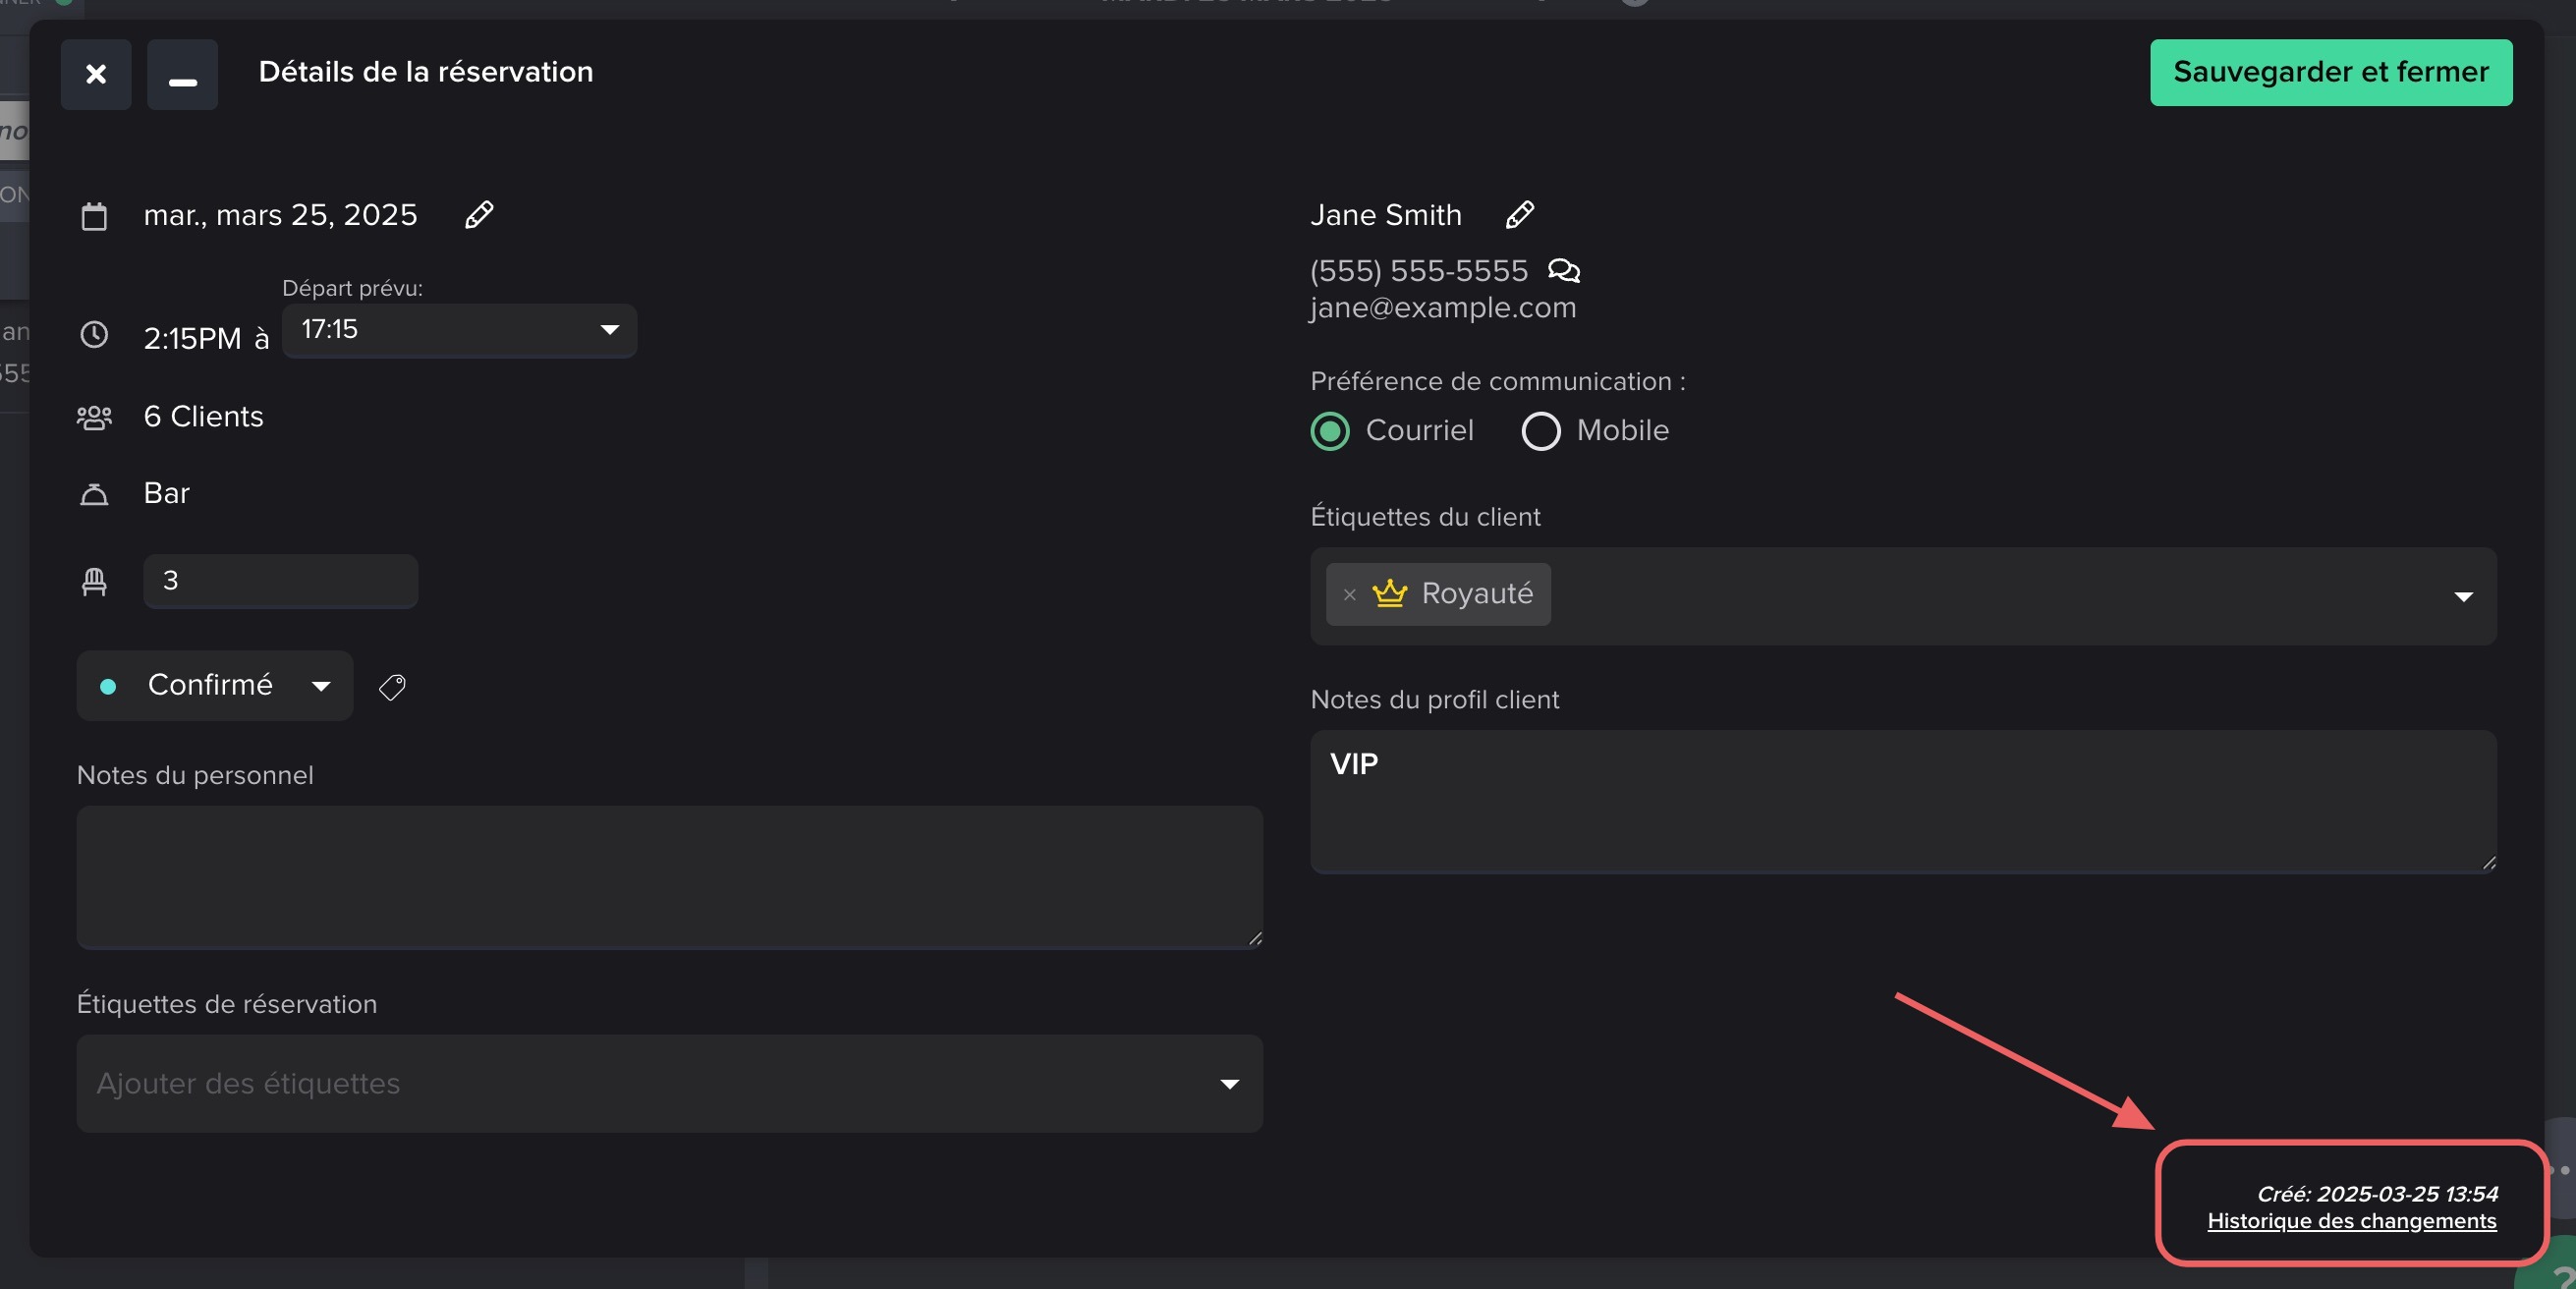Select Courriel communication preference
2576x1289 pixels.
tap(1330, 432)
